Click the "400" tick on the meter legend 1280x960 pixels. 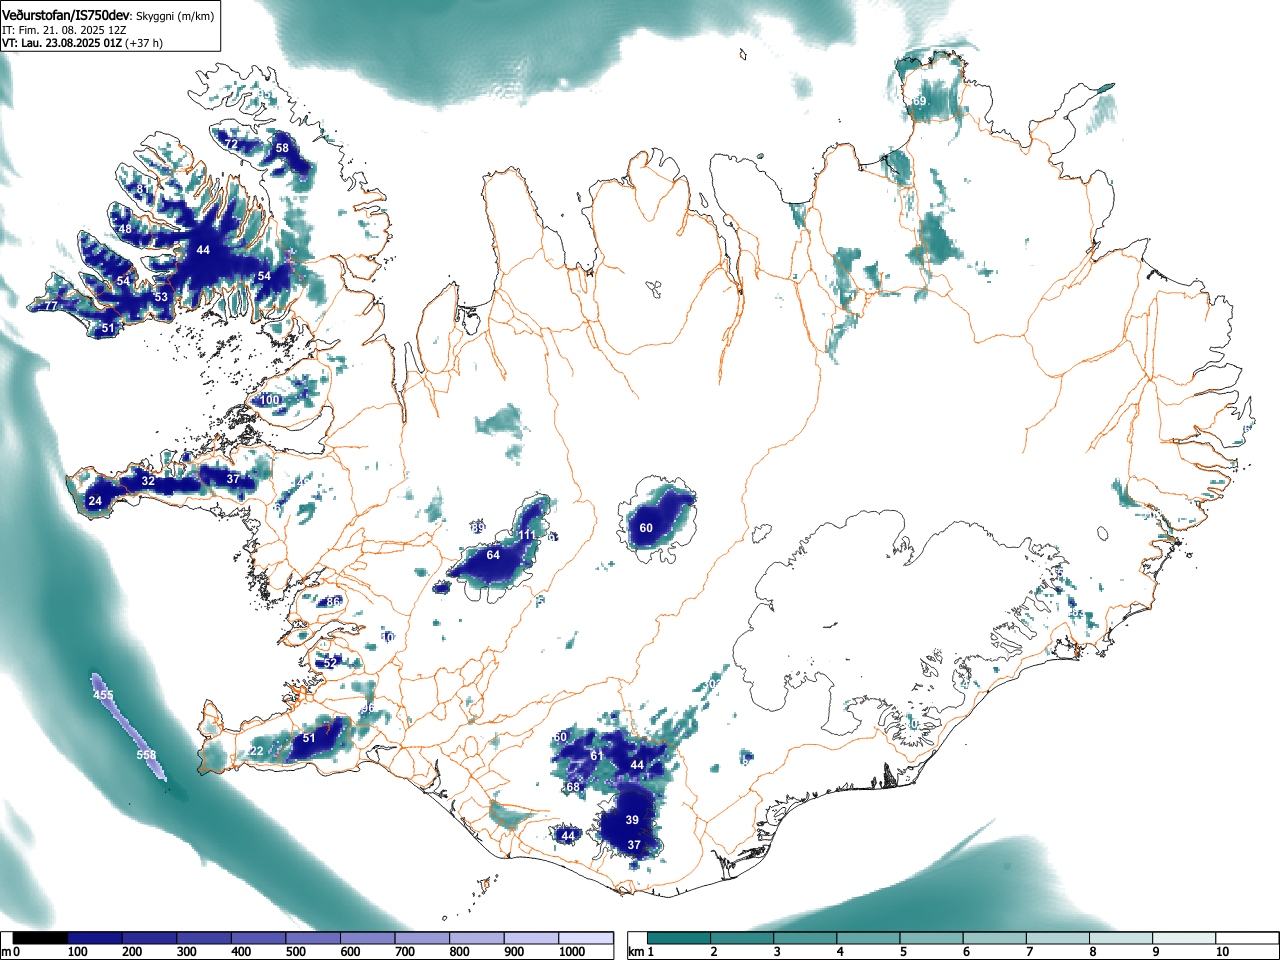point(240,951)
